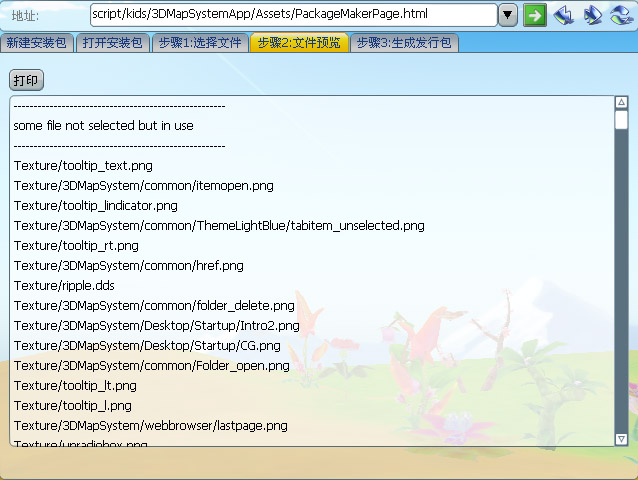The height and width of the screenshot is (480, 638).
Task: Select the webbrowser/lastpage.png line
Action: [x=151, y=425]
